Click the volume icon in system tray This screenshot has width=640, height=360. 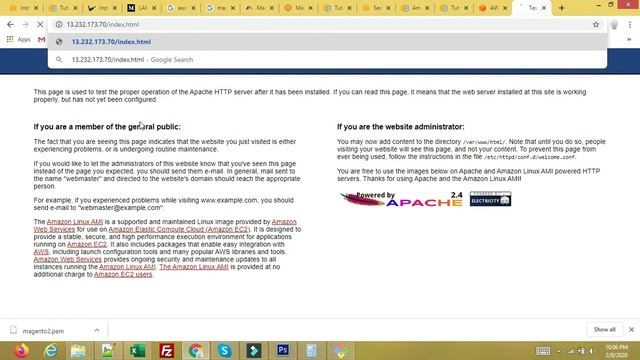[591, 351]
